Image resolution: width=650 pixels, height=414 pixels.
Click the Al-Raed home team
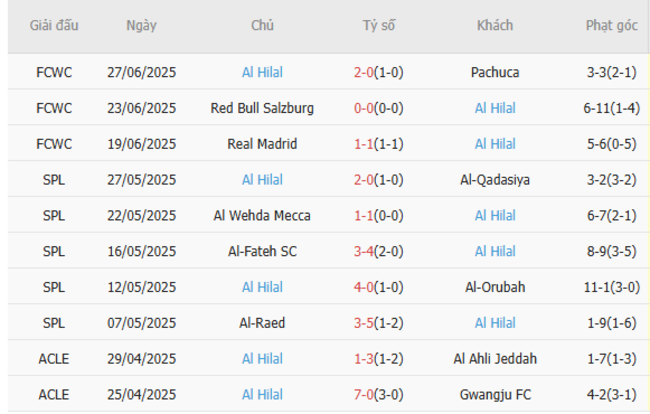click(262, 323)
